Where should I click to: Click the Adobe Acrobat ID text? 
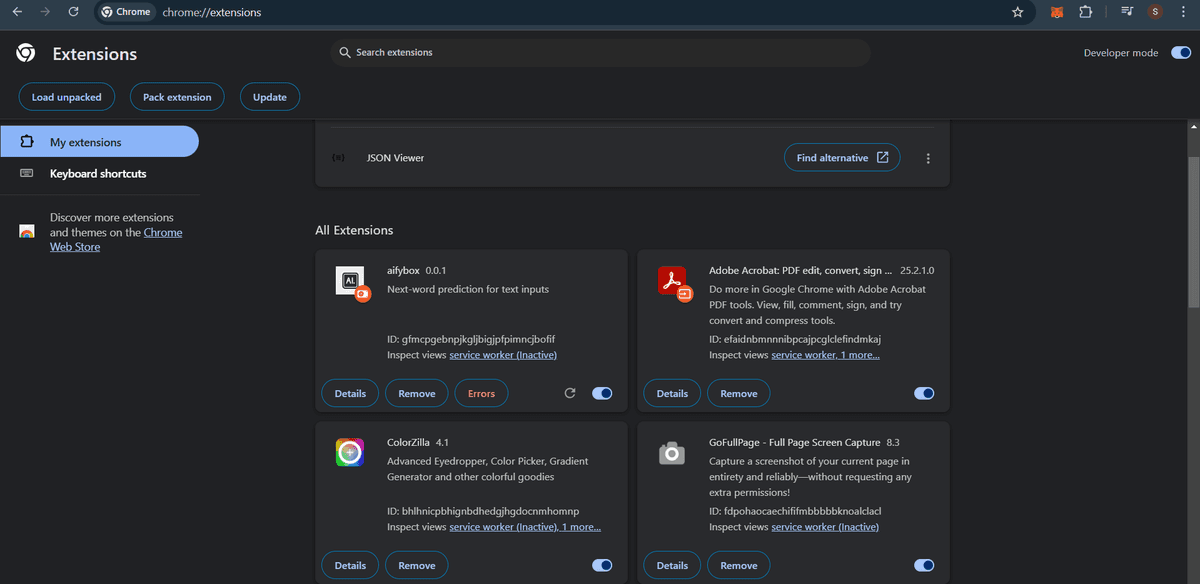(795, 339)
